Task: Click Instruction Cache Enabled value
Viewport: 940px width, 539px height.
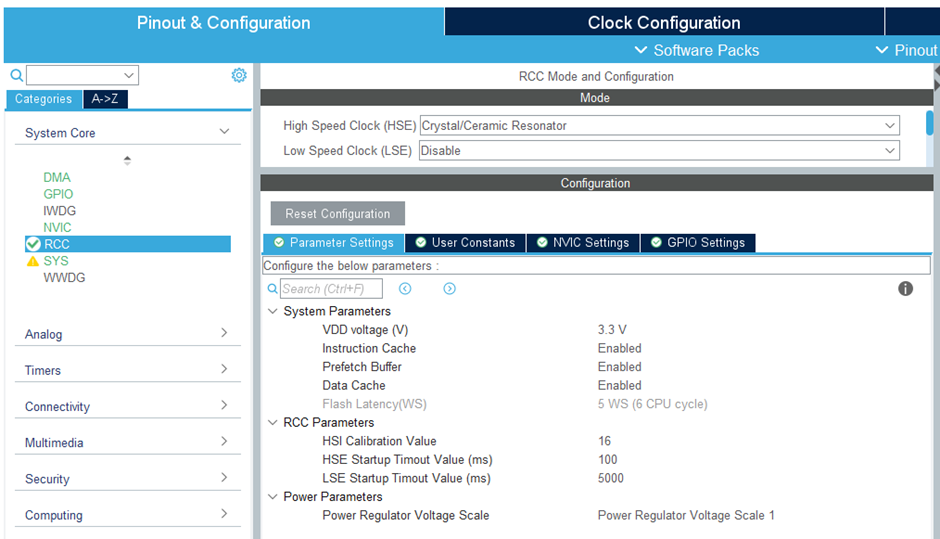Action: click(619, 348)
